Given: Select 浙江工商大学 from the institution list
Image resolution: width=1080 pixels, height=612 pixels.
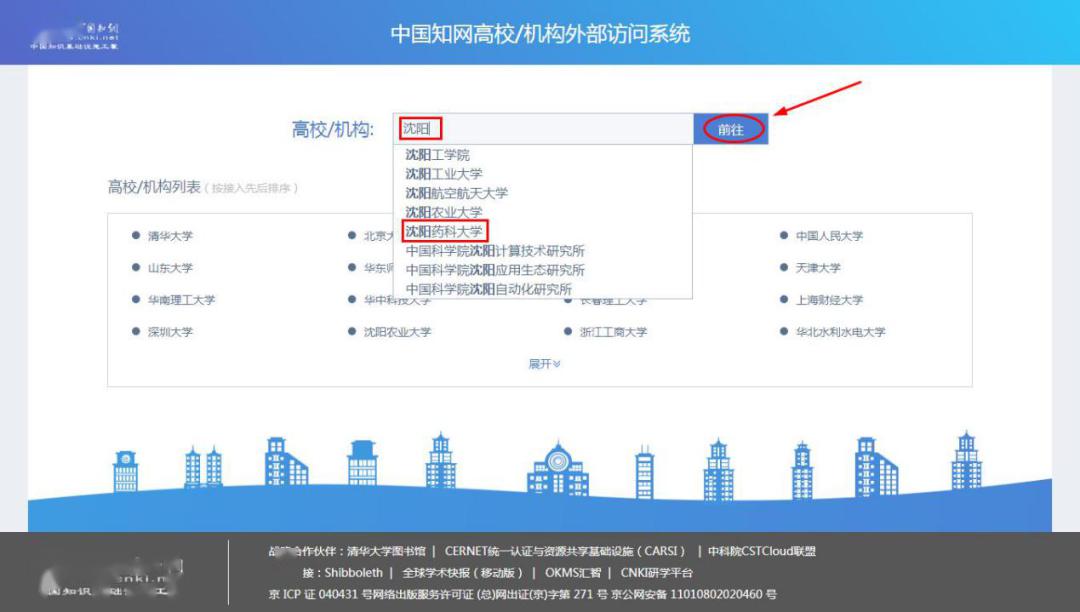Looking at the screenshot, I should pos(613,332).
